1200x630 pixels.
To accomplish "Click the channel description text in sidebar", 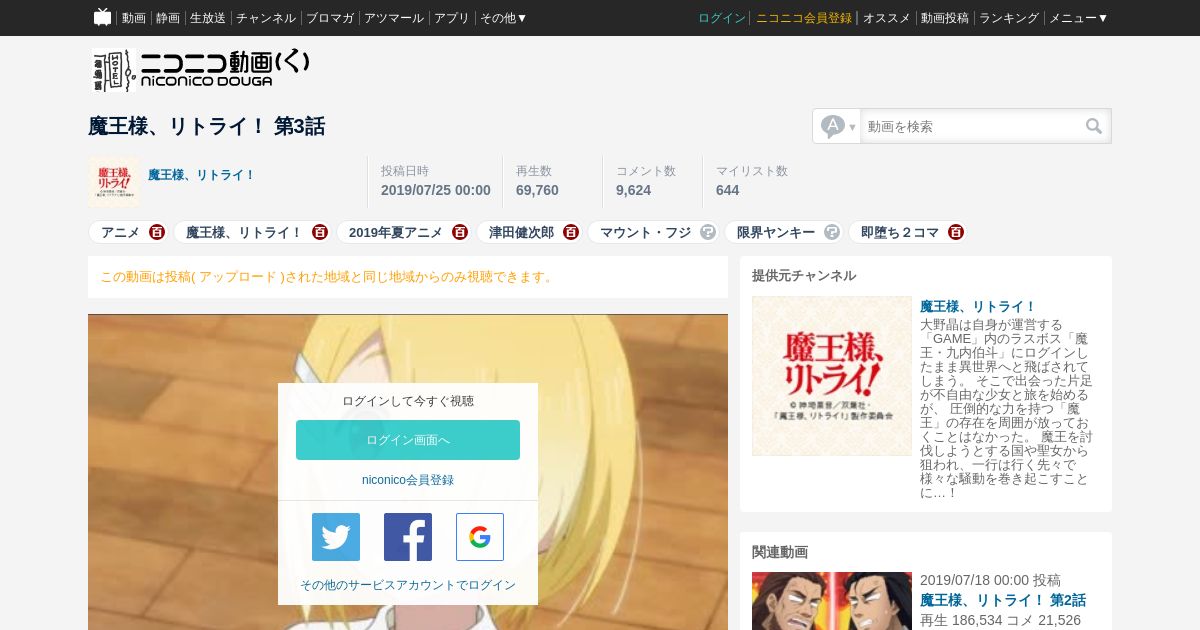I will [1007, 408].
